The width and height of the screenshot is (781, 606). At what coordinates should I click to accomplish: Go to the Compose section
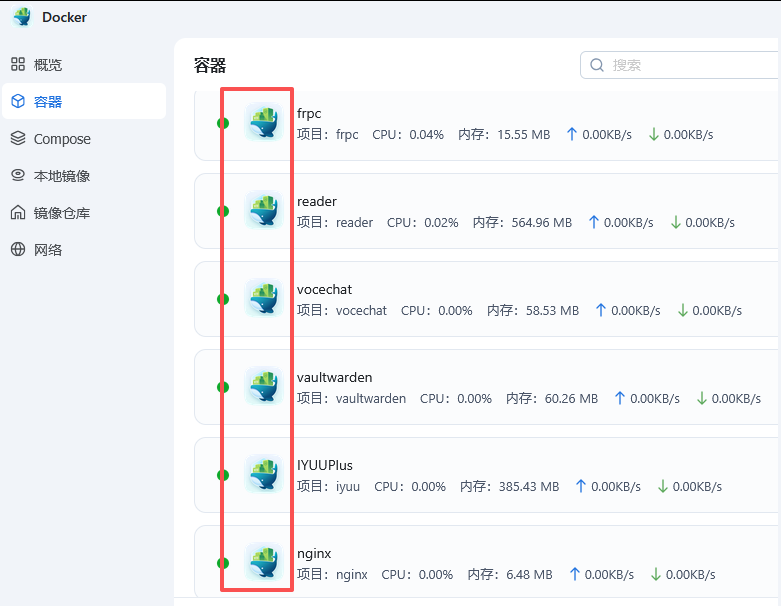84,138
